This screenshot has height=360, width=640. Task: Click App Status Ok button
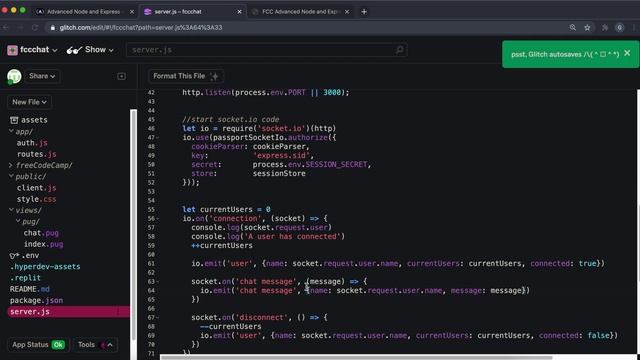(38, 345)
